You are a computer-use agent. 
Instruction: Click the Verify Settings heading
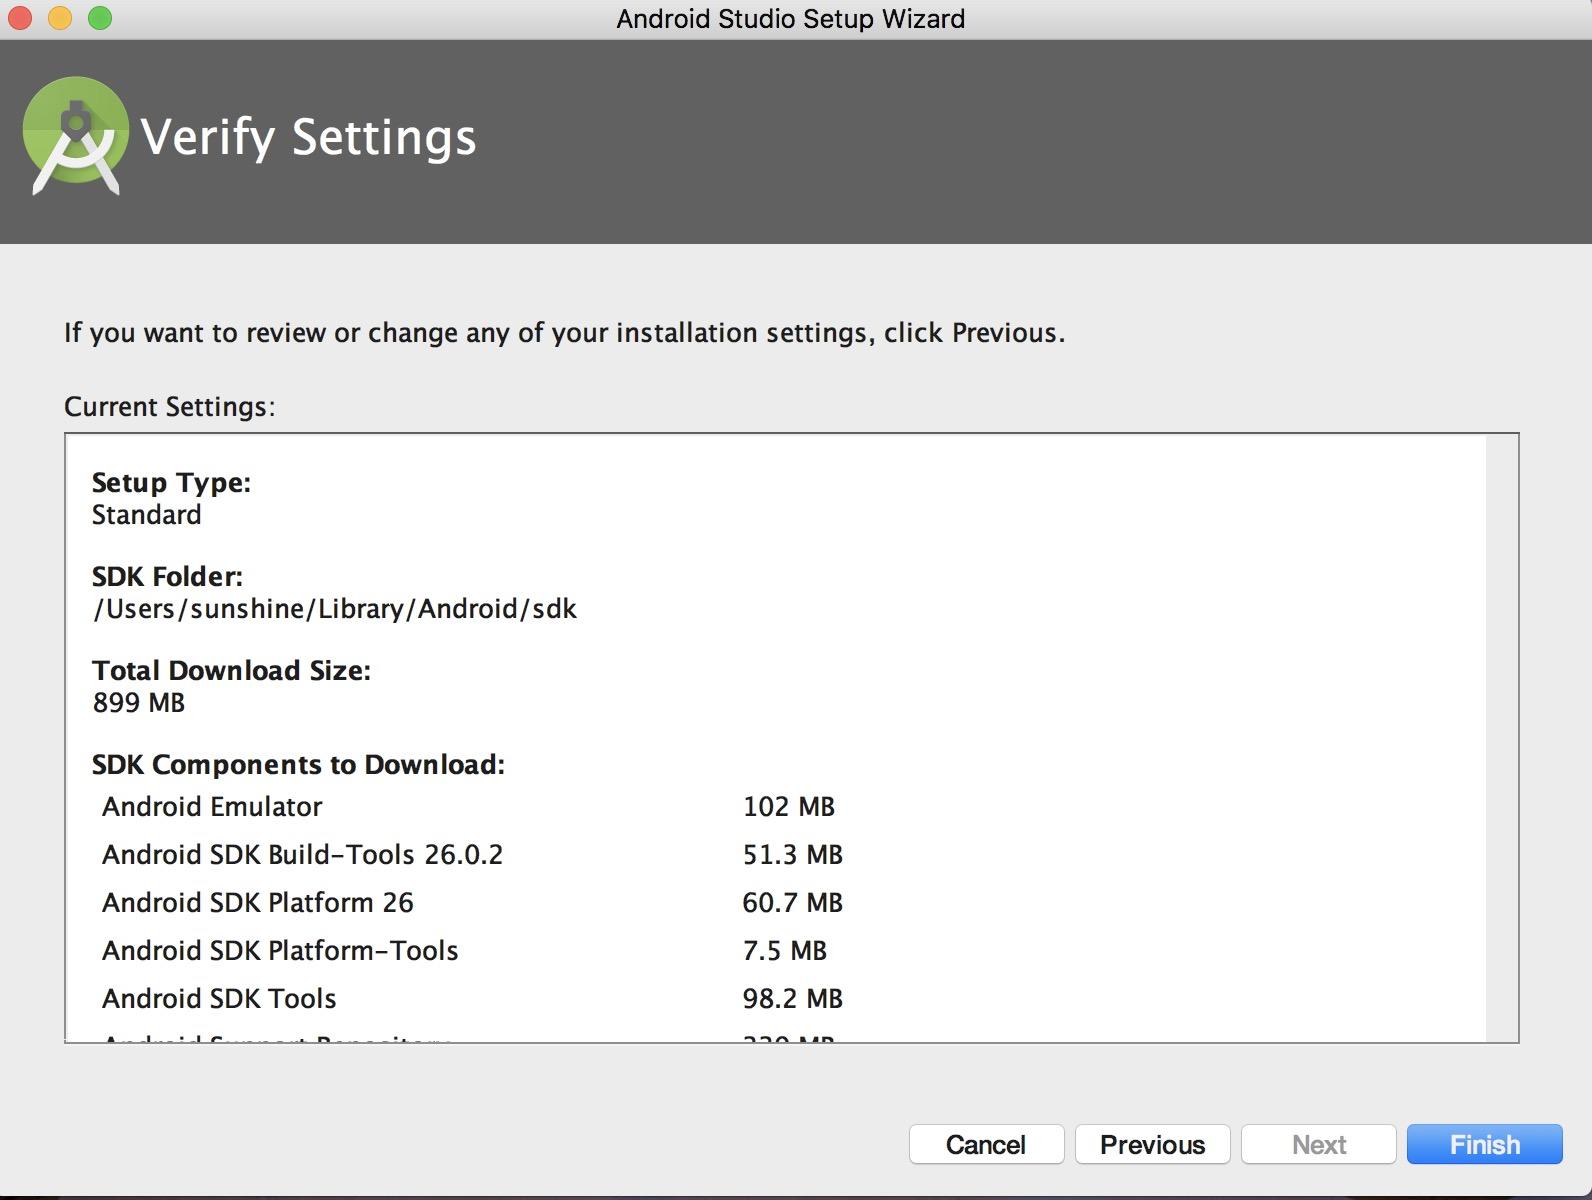[x=308, y=137]
